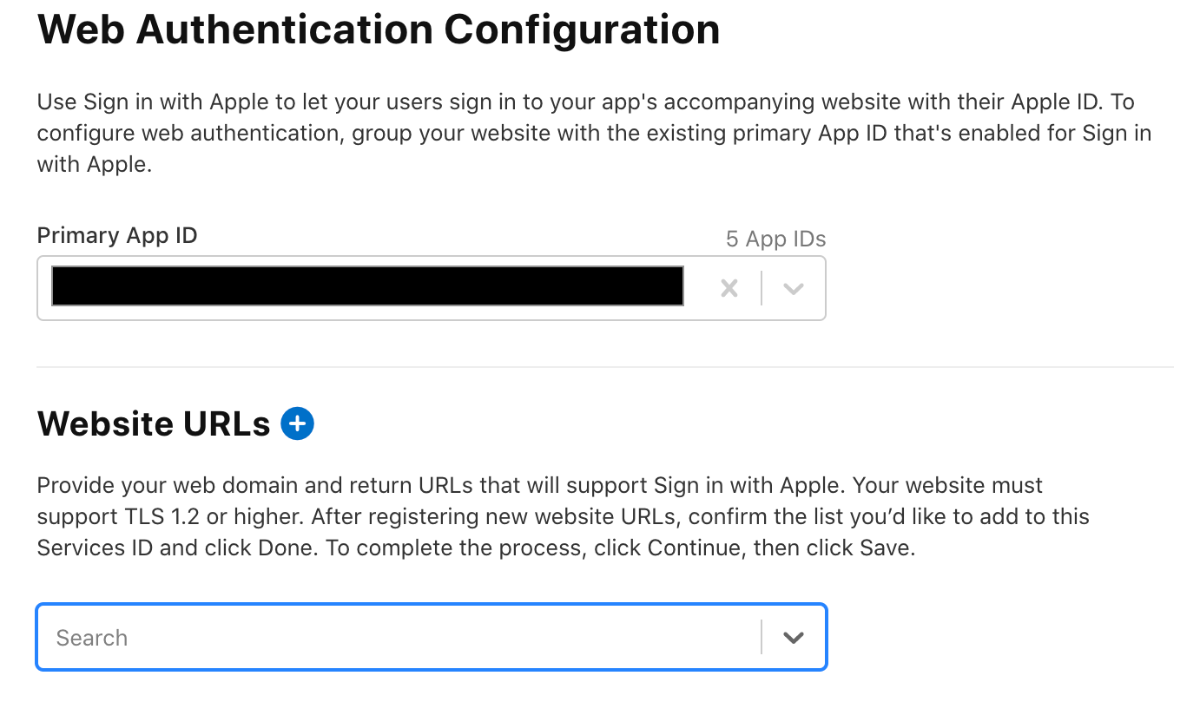Open the Website URLs search dropdown chevron
The height and width of the screenshot is (715, 1200).
[x=793, y=637]
